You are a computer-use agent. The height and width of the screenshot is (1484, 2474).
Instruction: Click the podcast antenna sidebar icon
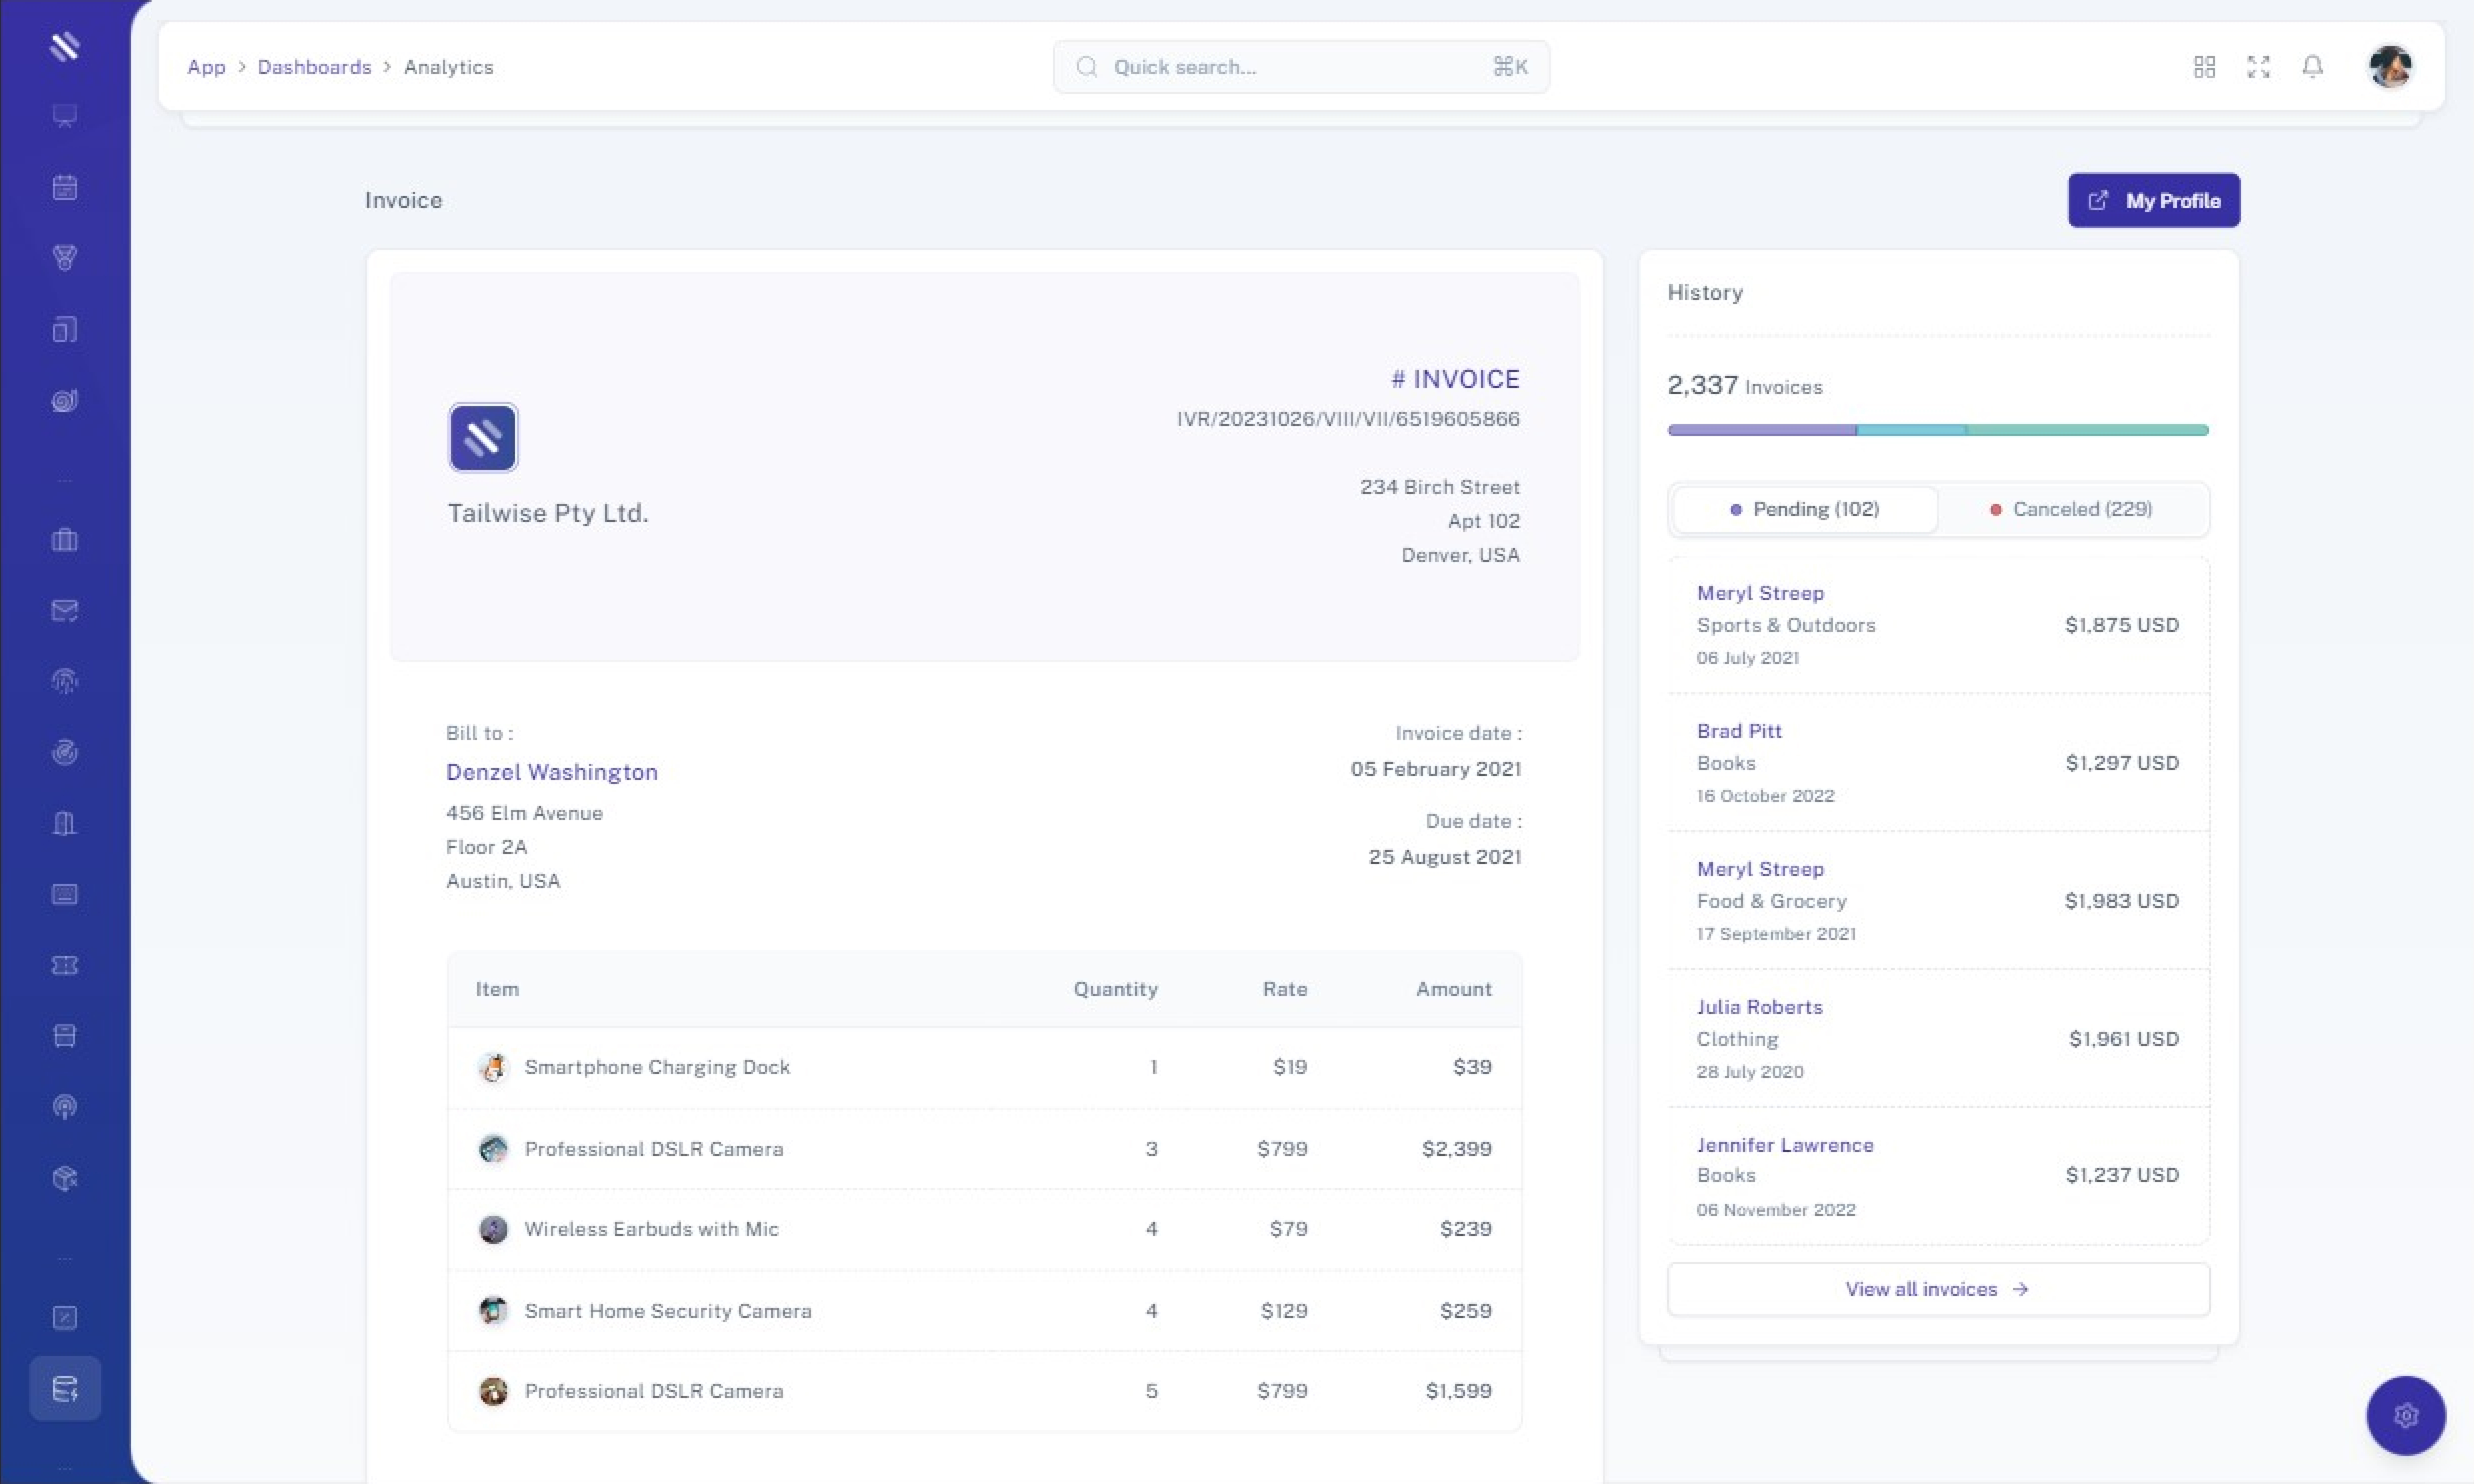65,1107
